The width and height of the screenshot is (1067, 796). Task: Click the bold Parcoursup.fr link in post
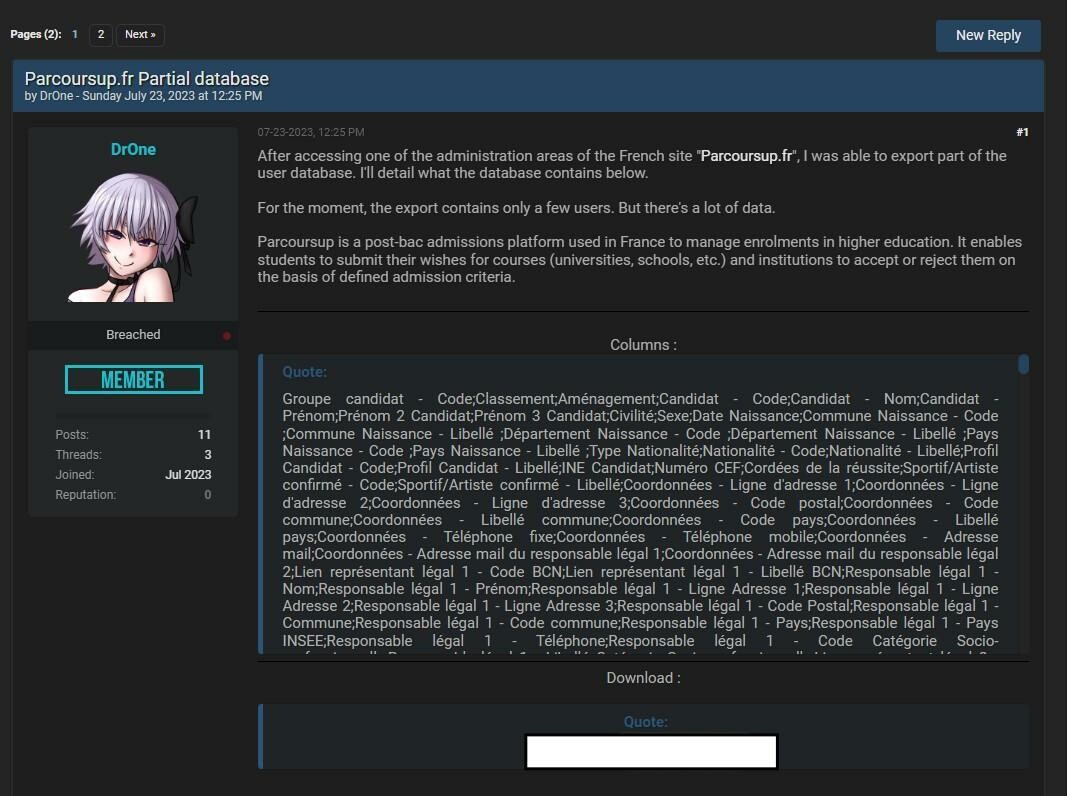tap(746, 156)
